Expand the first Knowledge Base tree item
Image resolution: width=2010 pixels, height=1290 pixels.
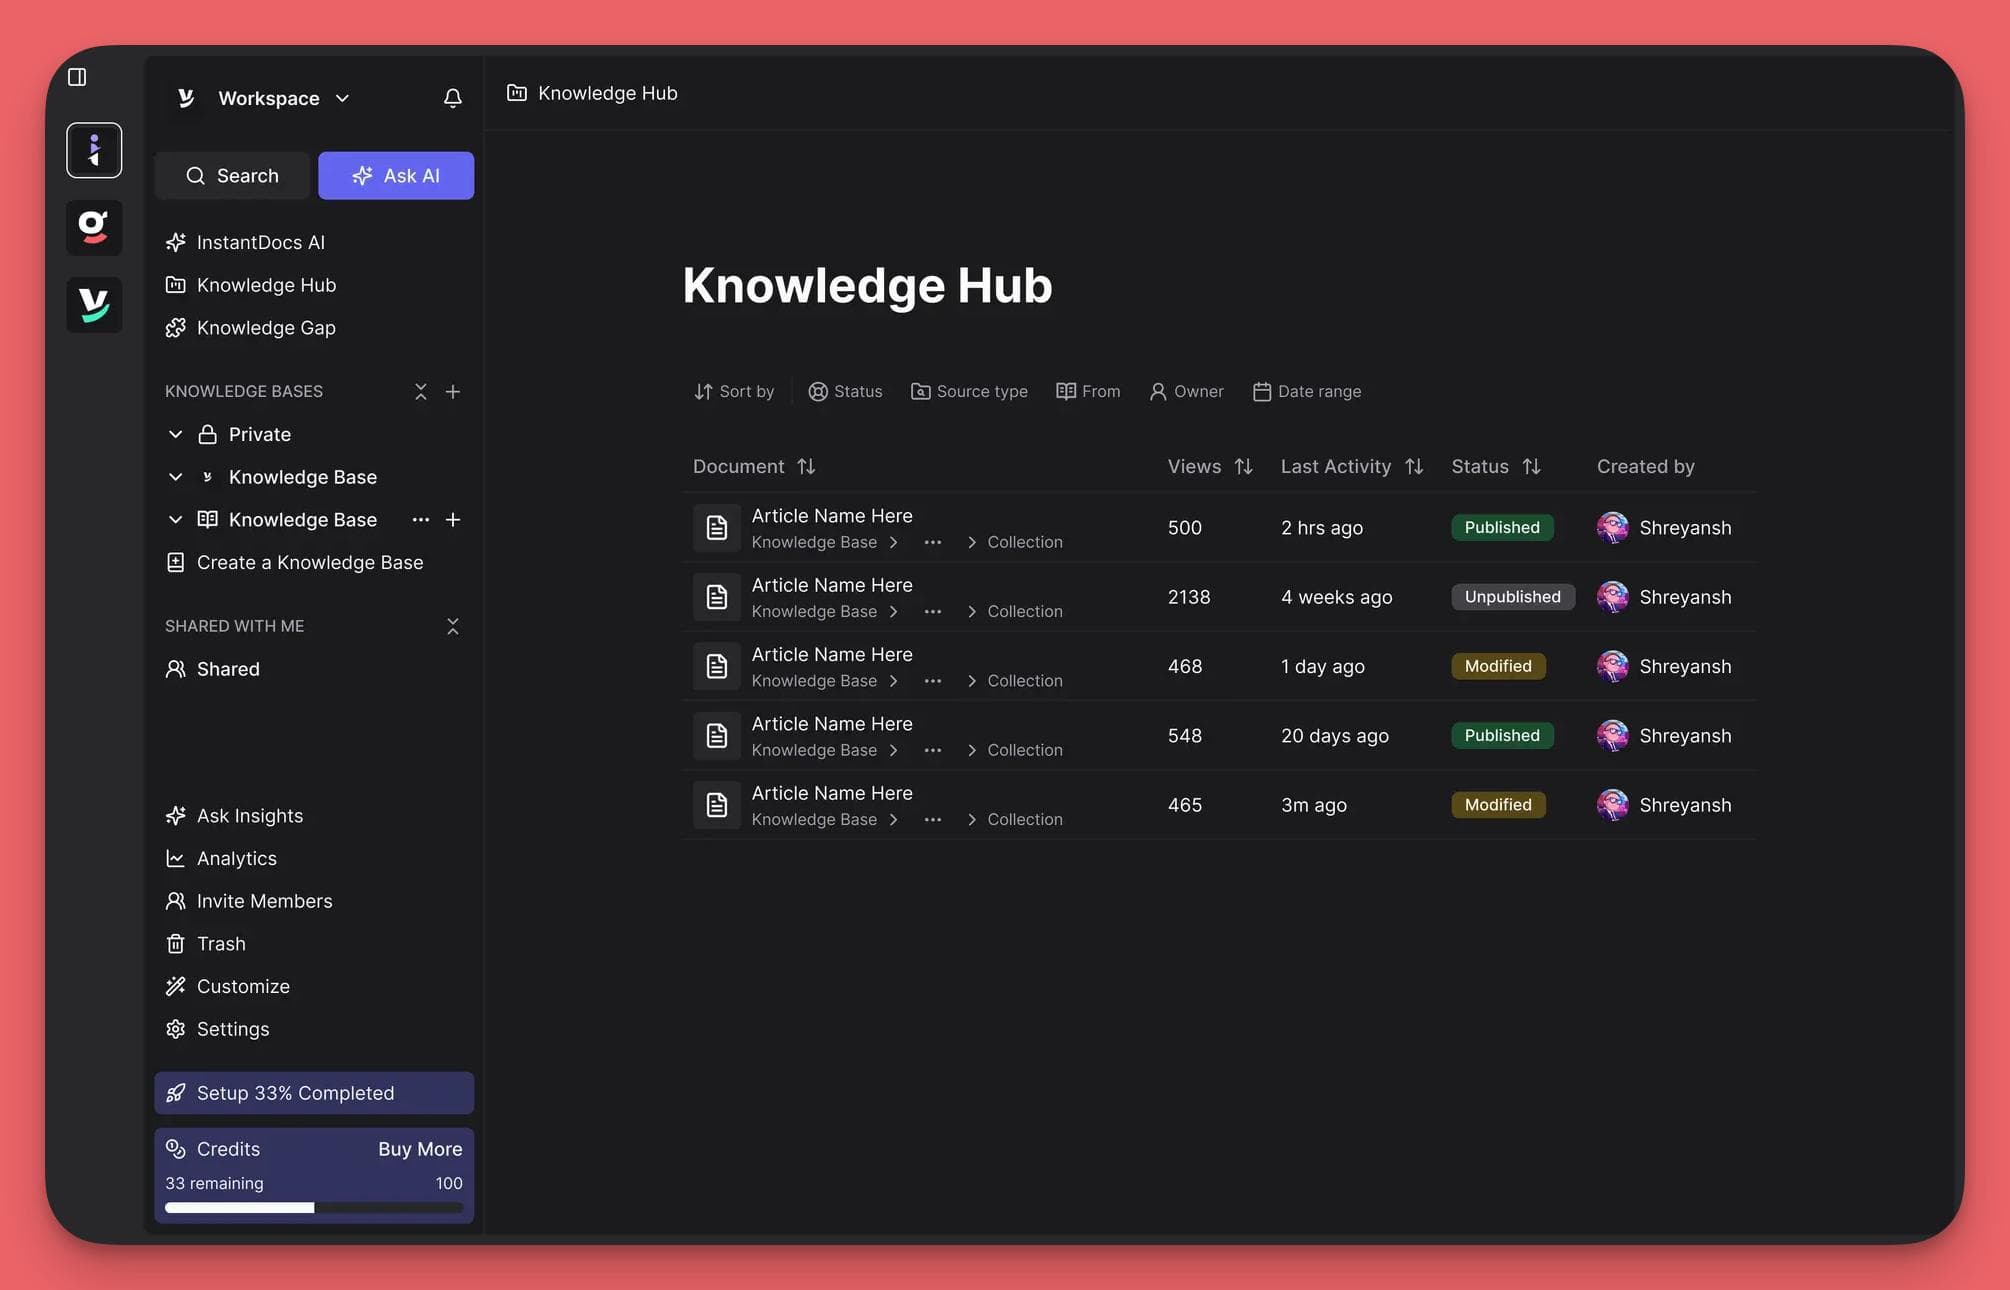coord(176,477)
